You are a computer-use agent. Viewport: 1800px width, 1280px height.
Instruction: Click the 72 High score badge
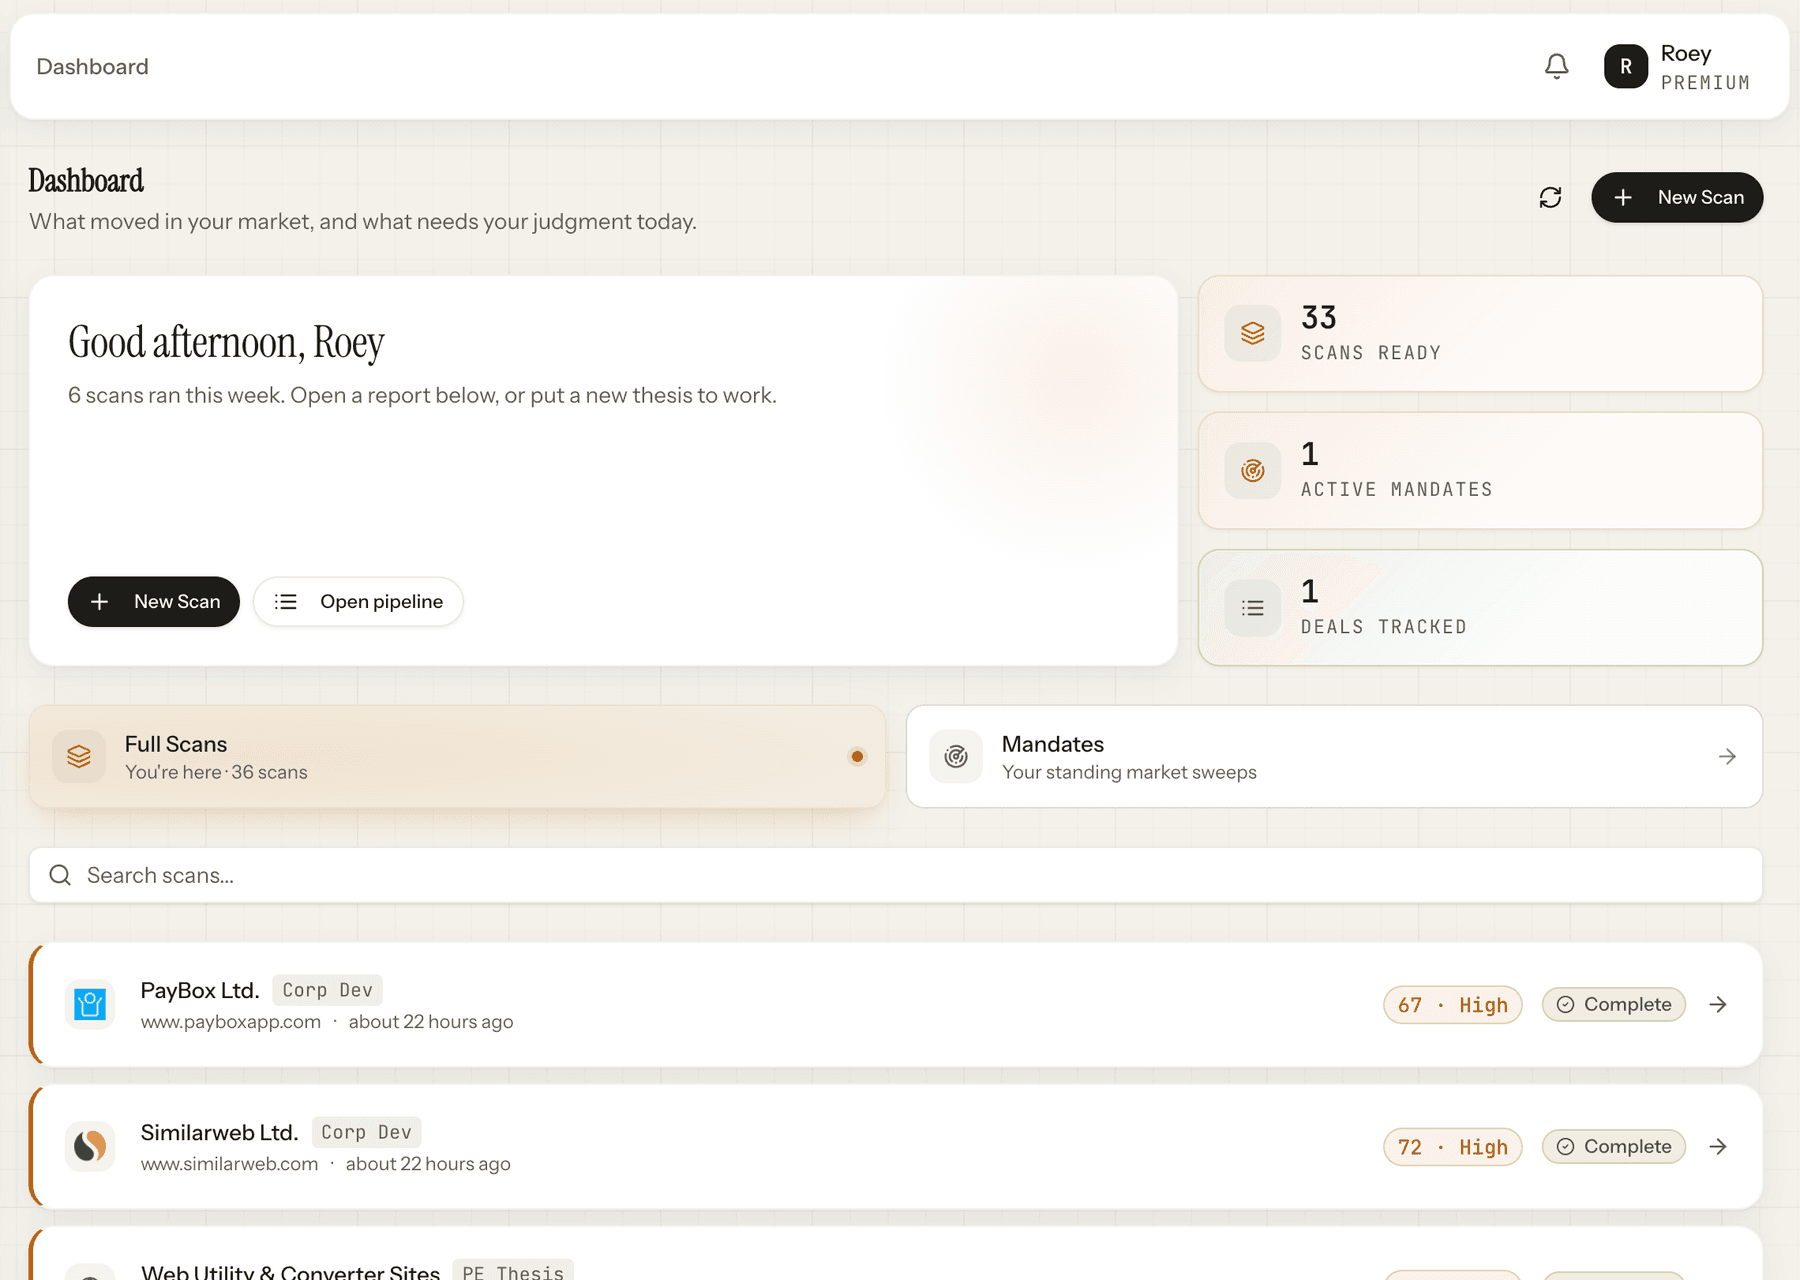pos(1452,1146)
